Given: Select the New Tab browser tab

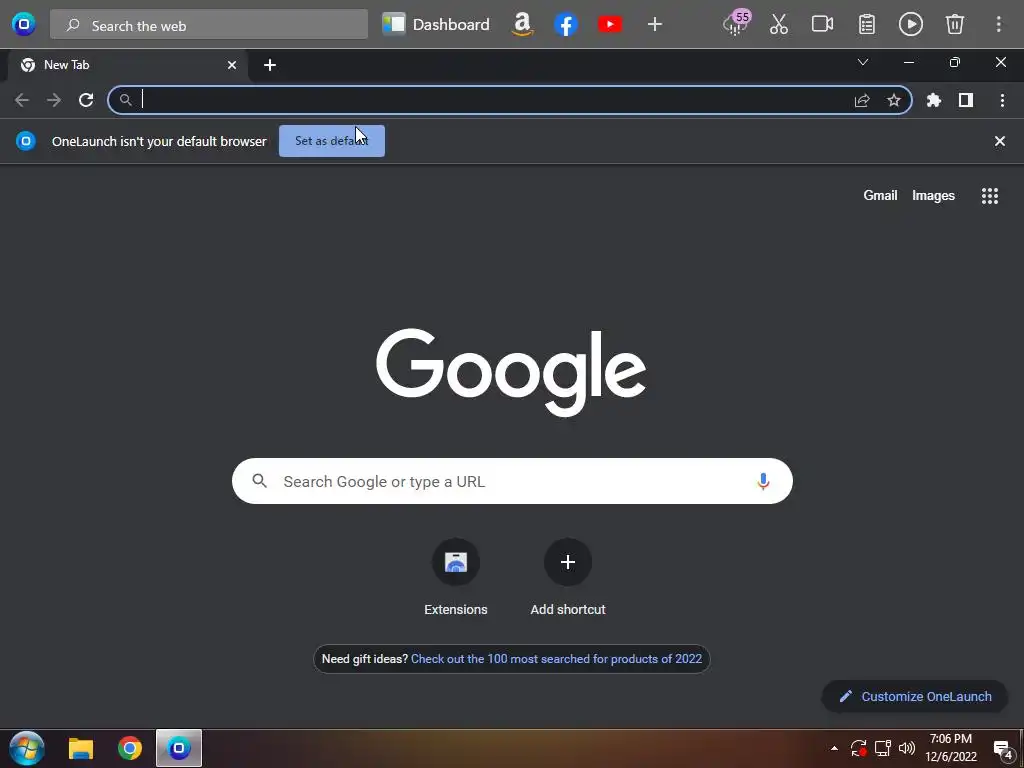Looking at the screenshot, I should (127, 65).
